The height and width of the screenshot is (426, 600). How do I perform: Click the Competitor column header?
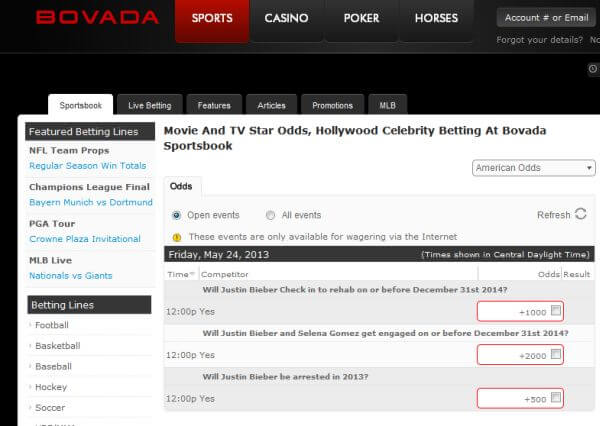pyautogui.click(x=225, y=274)
